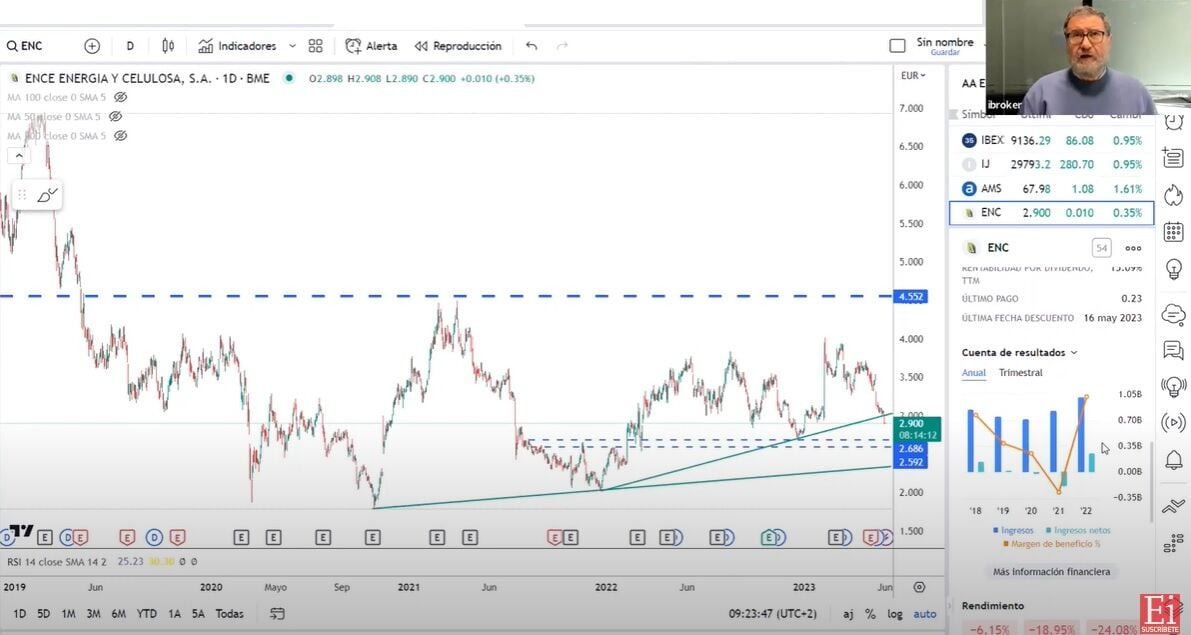Toggle the aj adjusted data option

coord(848,614)
